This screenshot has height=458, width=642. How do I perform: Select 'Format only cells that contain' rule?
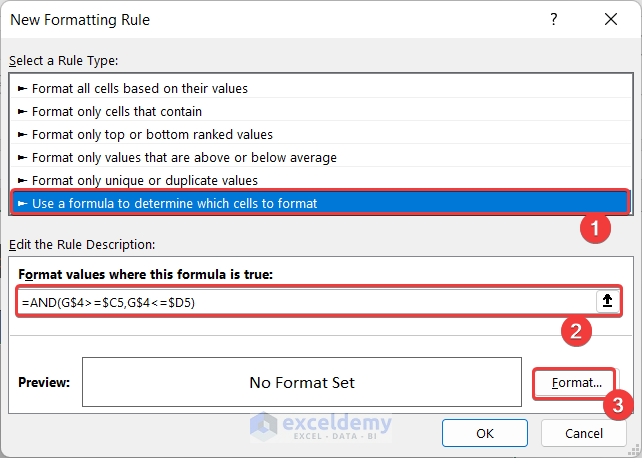click(117, 111)
